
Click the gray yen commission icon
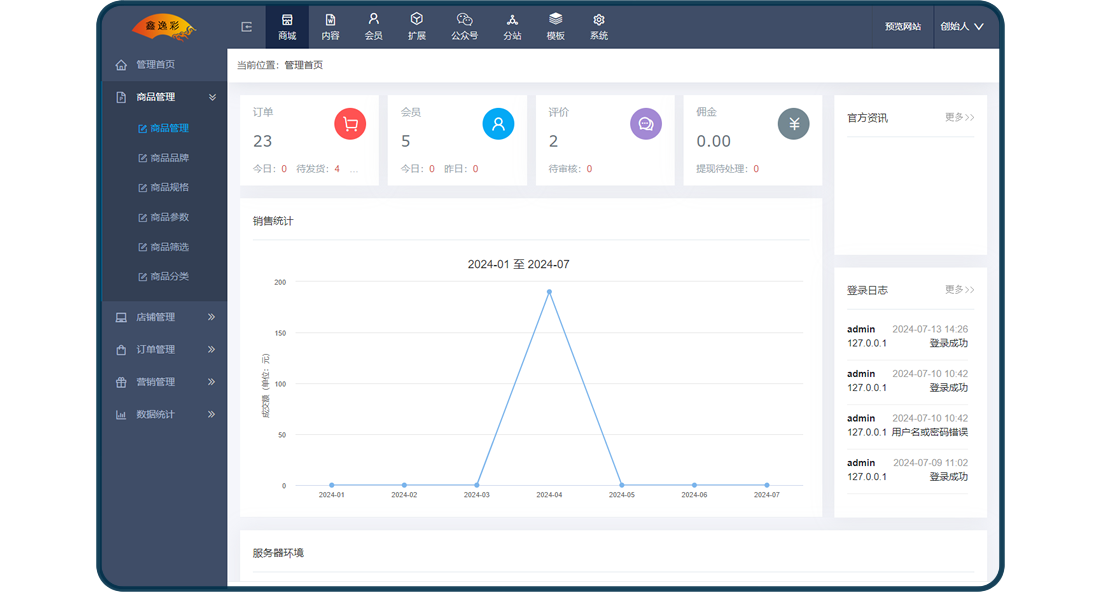[793, 124]
